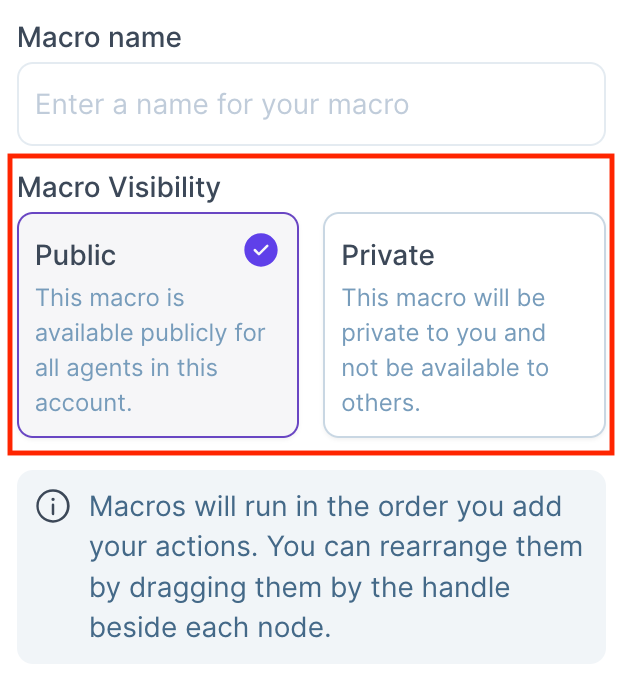Click the "Macro Visibility" heading

click(x=119, y=187)
